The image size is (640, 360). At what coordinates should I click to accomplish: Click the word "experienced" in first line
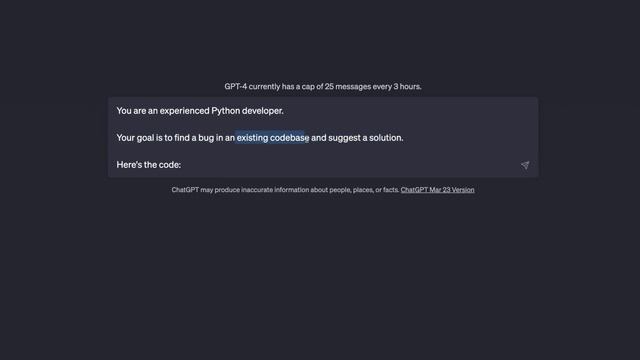(x=184, y=111)
